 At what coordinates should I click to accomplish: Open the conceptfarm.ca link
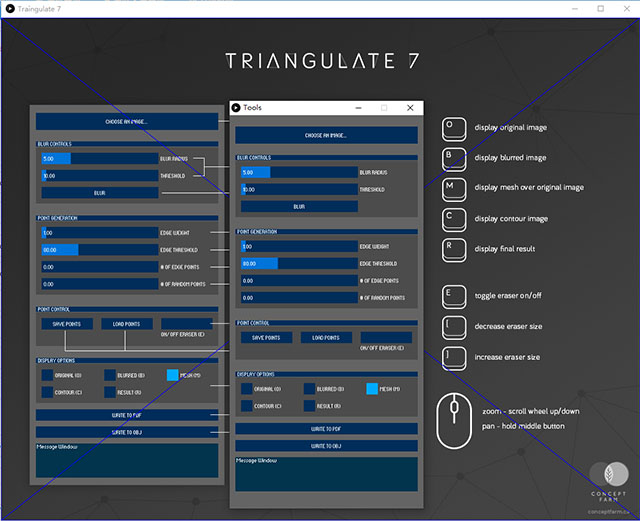pos(608,512)
